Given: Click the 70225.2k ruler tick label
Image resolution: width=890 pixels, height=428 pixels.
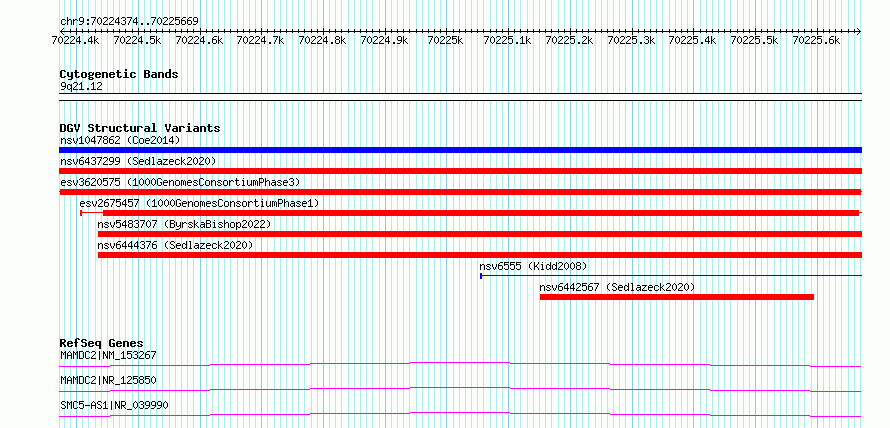Looking at the screenshot, I should coord(569,40).
